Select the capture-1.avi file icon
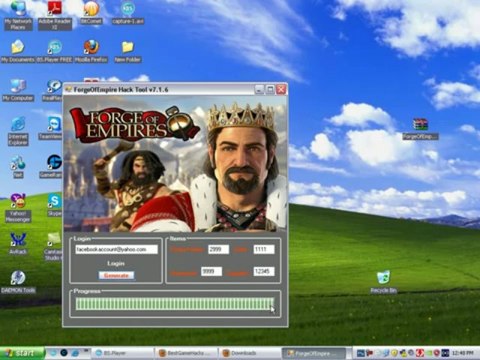 pos(128,13)
